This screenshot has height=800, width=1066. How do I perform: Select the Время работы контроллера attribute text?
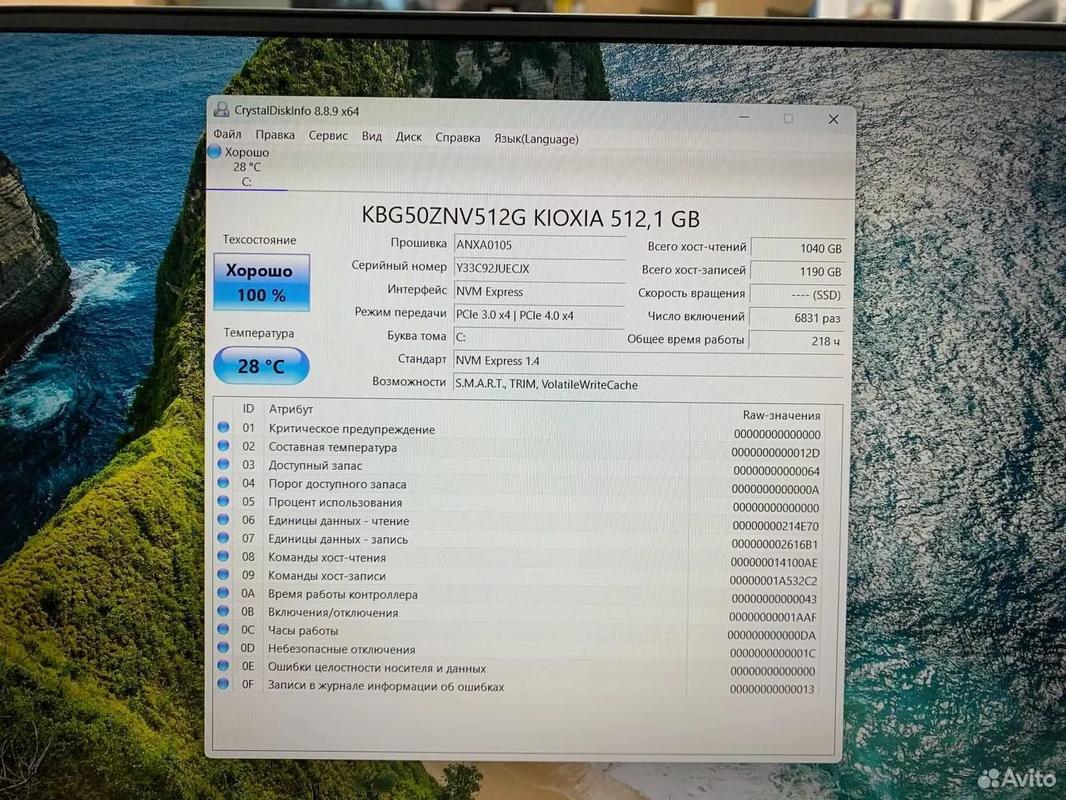point(343,594)
